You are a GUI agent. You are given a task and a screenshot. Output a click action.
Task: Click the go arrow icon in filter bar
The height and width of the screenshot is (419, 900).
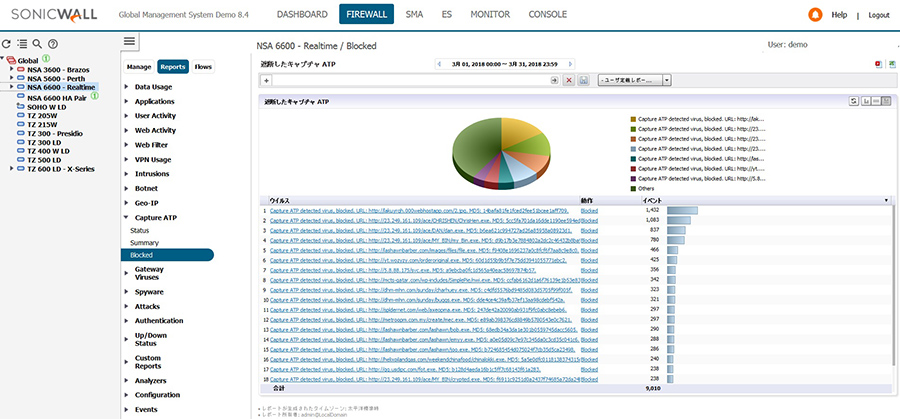554,80
